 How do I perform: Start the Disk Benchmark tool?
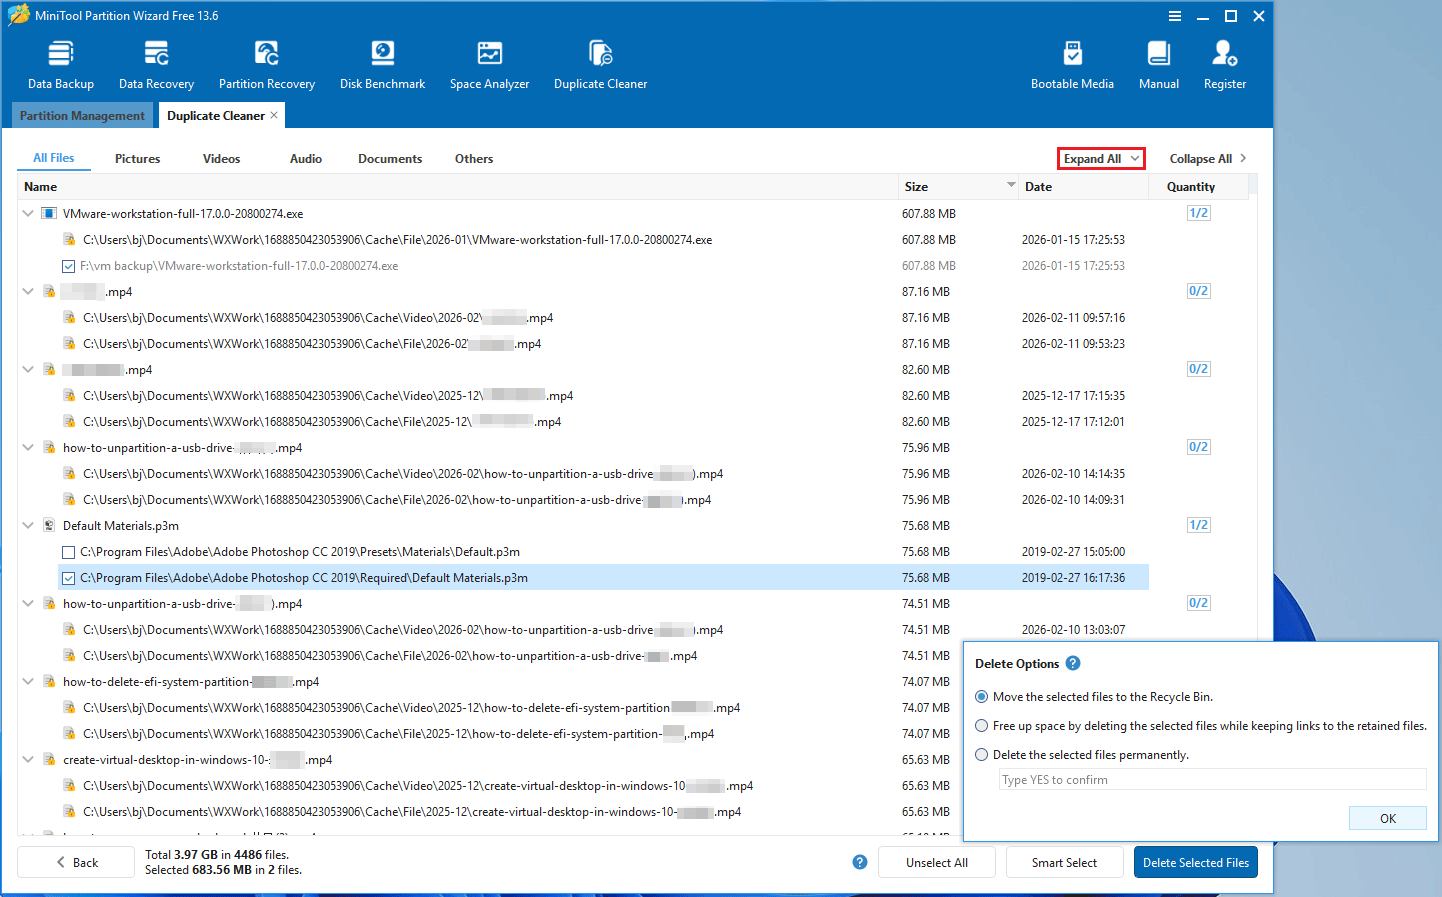click(382, 62)
